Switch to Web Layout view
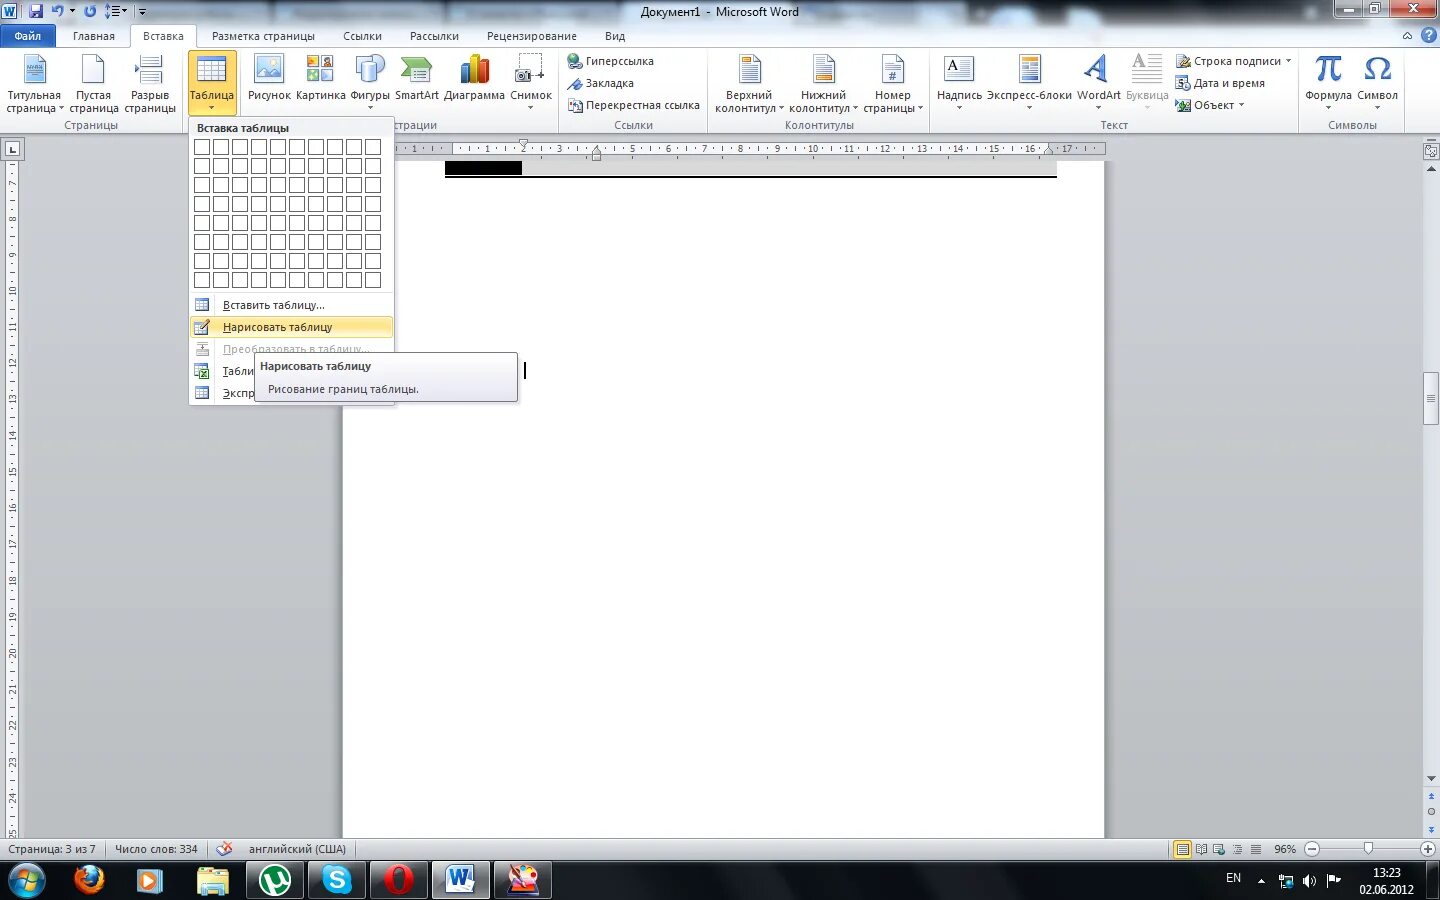 (x=1219, y=849)
